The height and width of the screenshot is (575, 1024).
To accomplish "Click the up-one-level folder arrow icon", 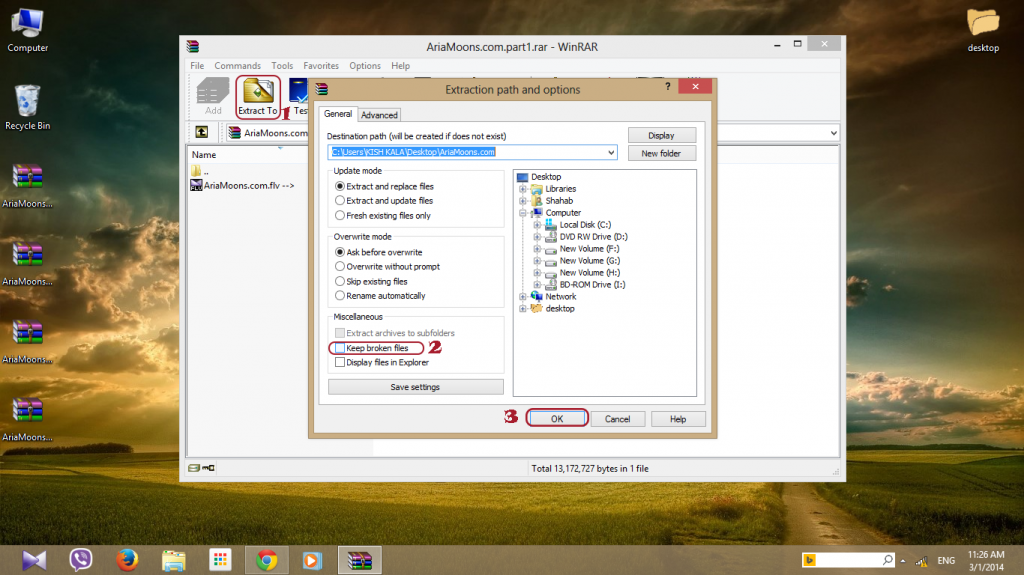I will click(x=202, y=132).
